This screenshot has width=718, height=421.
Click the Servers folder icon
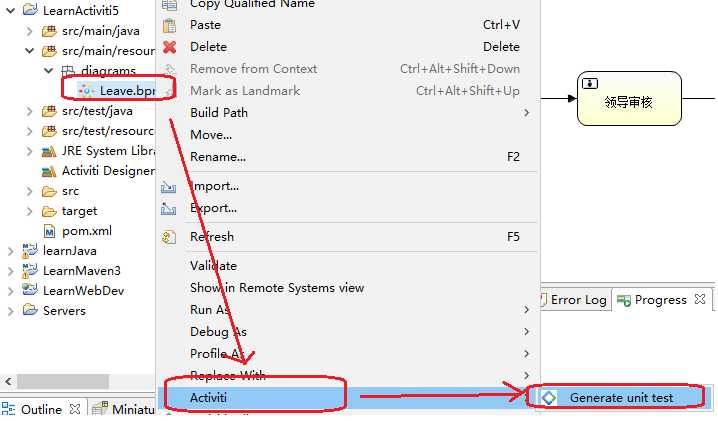click(x=30, y=311)
